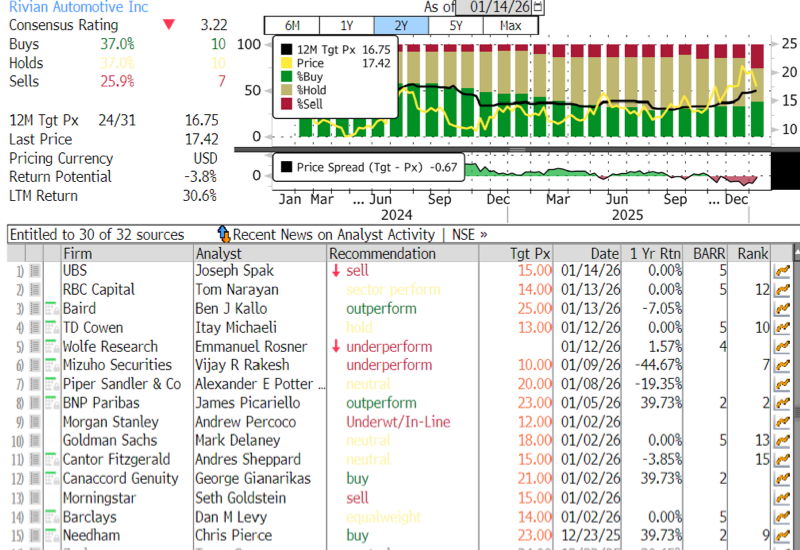Click the list icon beside UBS row
This screenshot has width=800, height=550.
pos(35,271)
